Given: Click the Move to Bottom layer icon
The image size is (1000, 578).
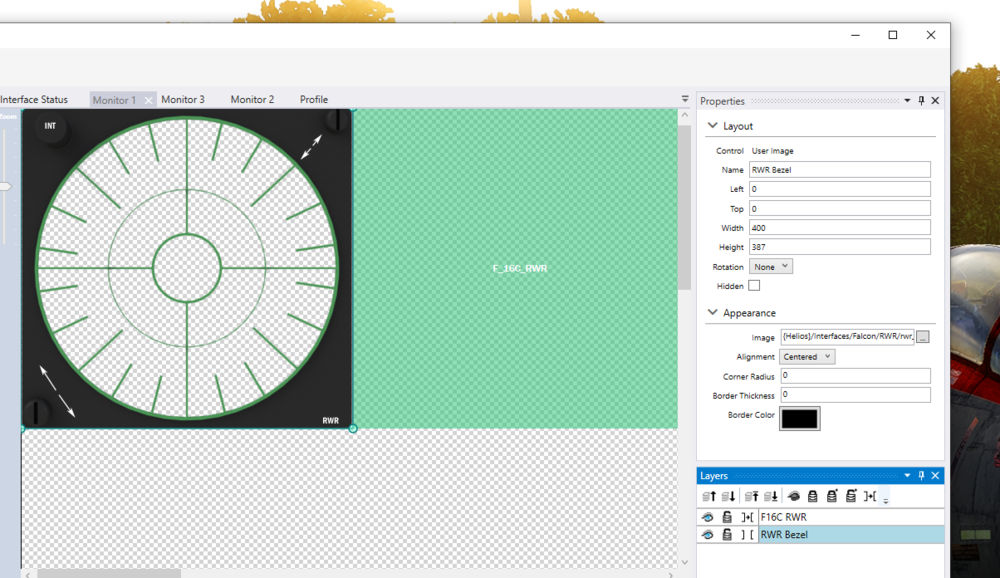Looking at the screenshot, I should (771, 496).
